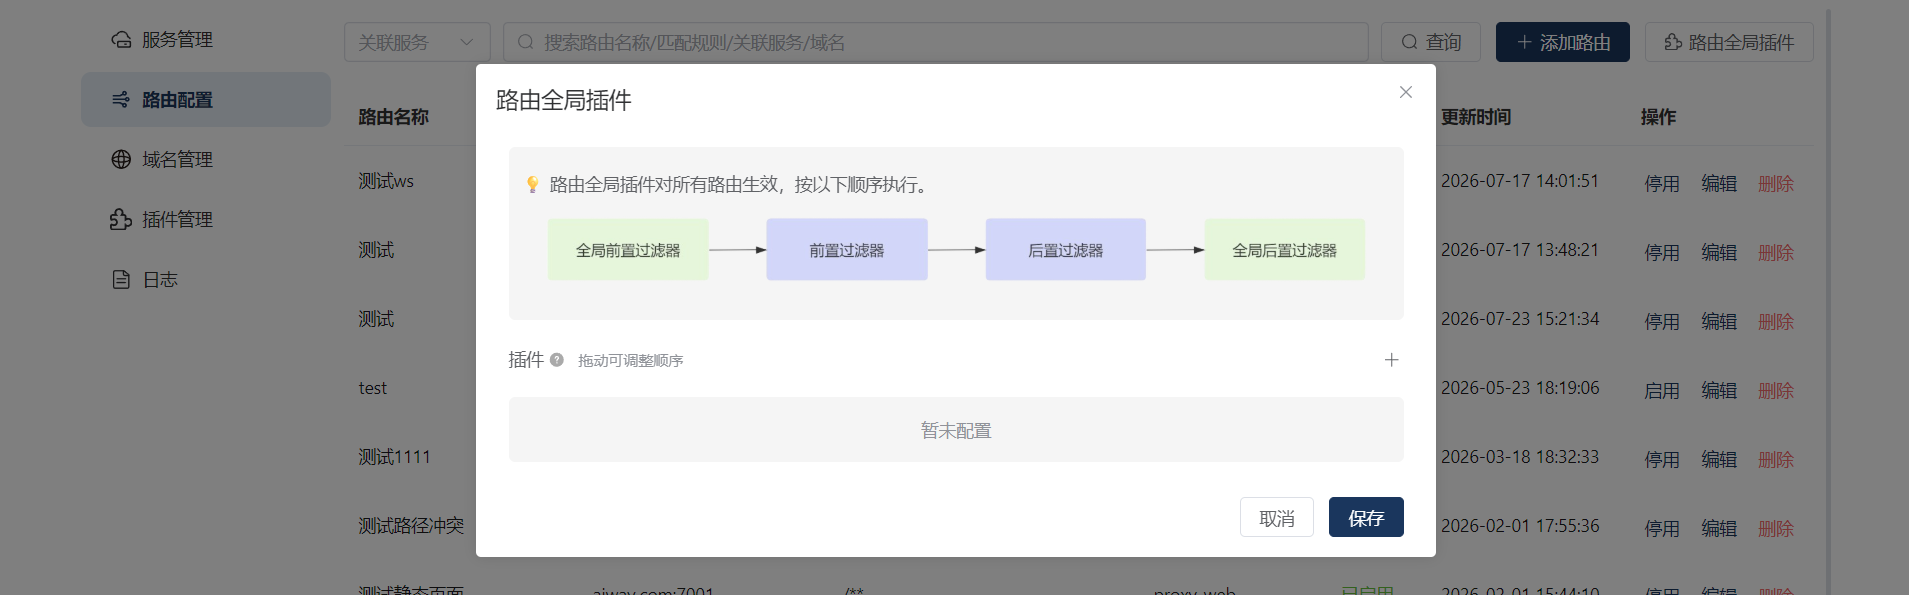Click timestamp 2026-02-01 17:55:36
The image size is (1909, 595).
click(x=1520, y=526)
